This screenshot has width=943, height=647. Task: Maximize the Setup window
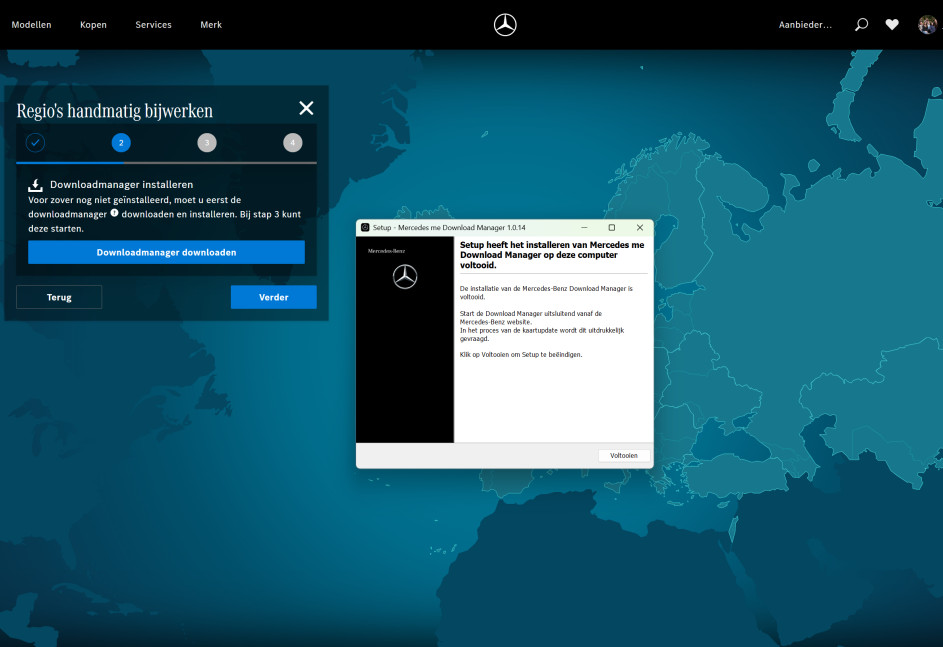click(612, 227)
